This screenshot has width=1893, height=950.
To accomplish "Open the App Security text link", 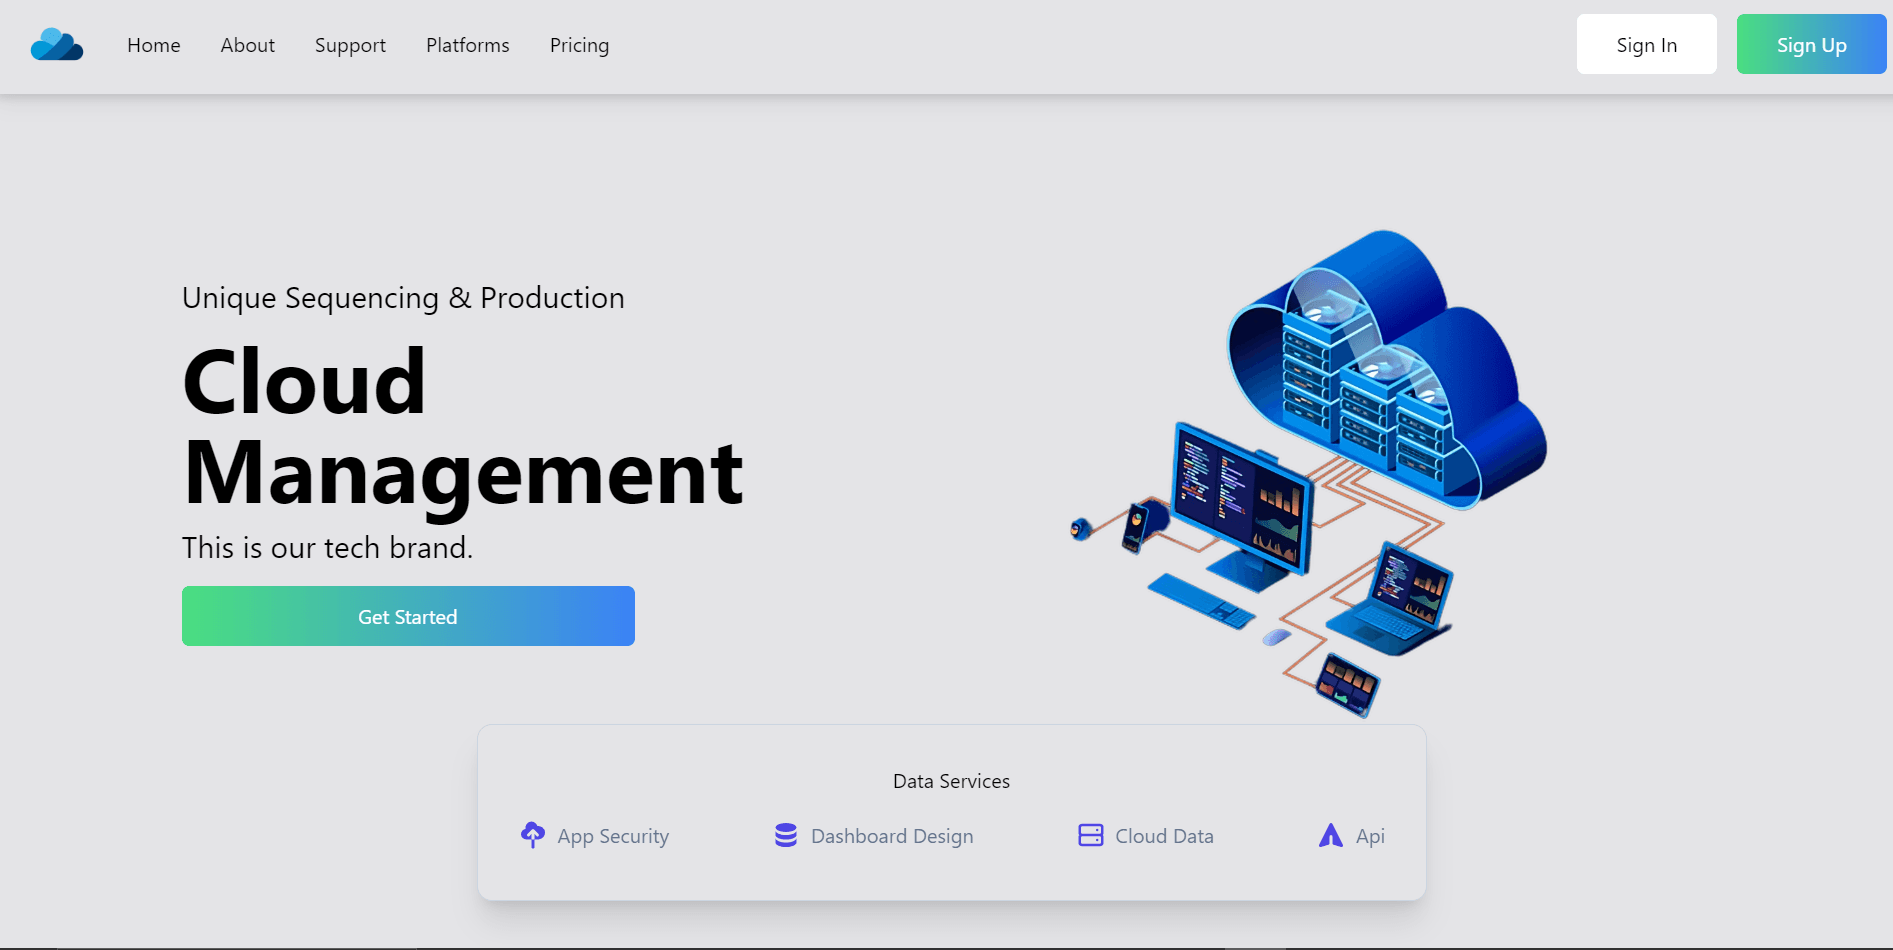I will (x=613, y=836).
